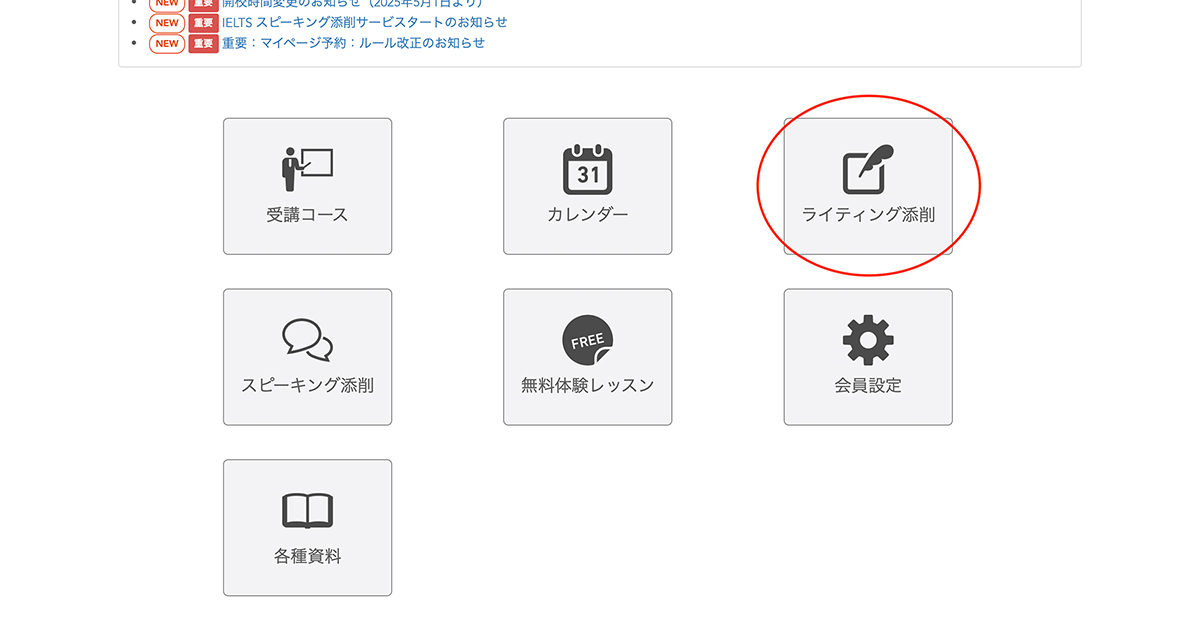Click the instructor whiteboard icon for 受講コース
Viewport: 1200px width, 630px height.
coord(307,170)
